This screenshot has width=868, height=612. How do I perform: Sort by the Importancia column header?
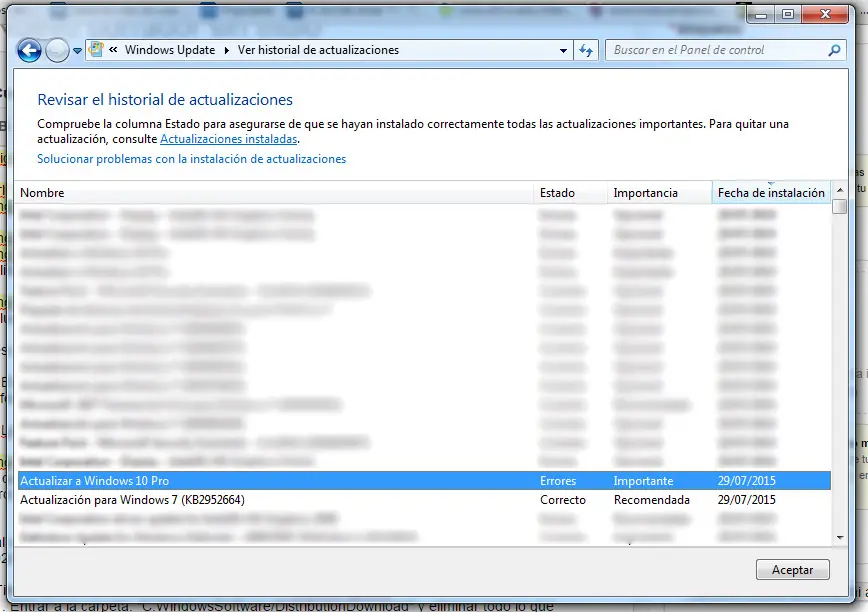(659, 193)
